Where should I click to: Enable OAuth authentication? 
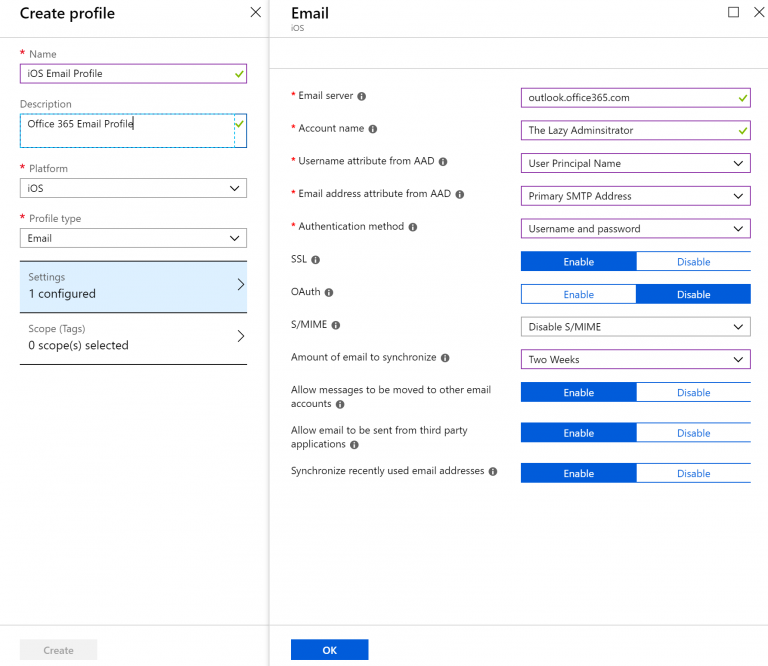tap(578, 294)
